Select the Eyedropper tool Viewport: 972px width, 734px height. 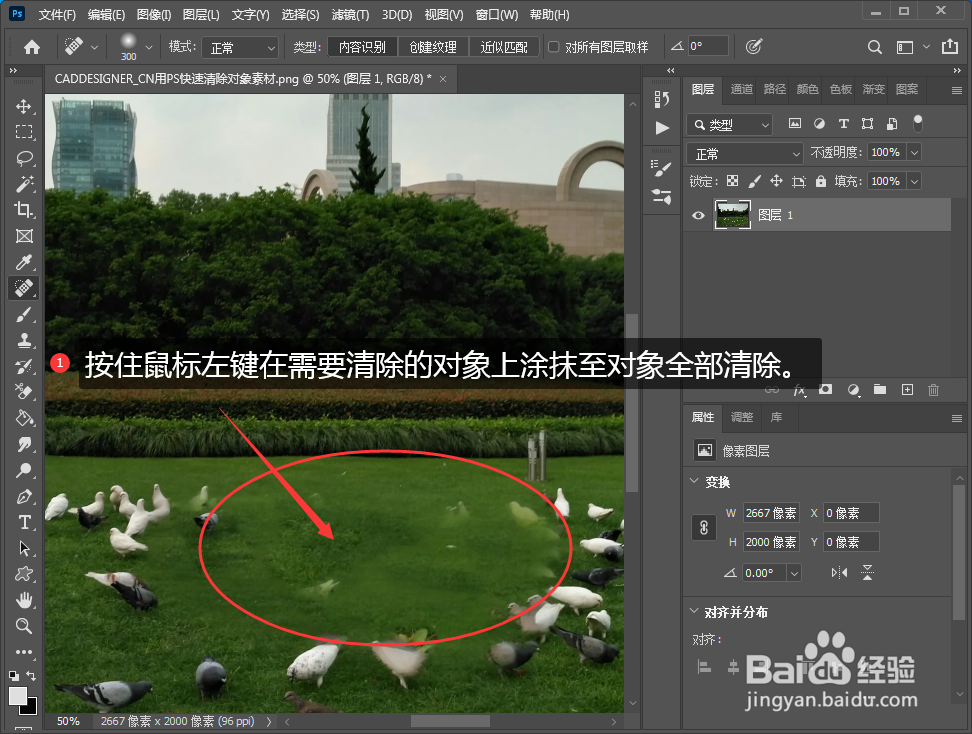pyautogui.click(x=24, y=262)
